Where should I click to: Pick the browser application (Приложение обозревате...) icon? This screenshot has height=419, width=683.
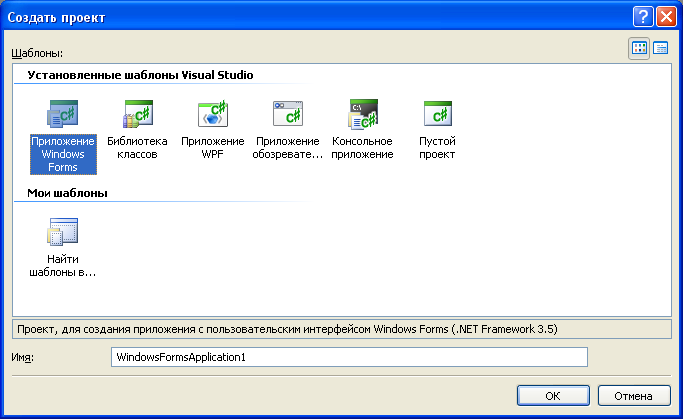287,114
